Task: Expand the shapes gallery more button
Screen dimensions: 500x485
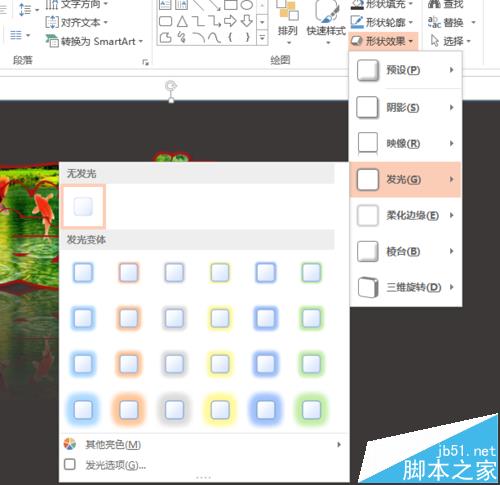Action: pos(262,37)
